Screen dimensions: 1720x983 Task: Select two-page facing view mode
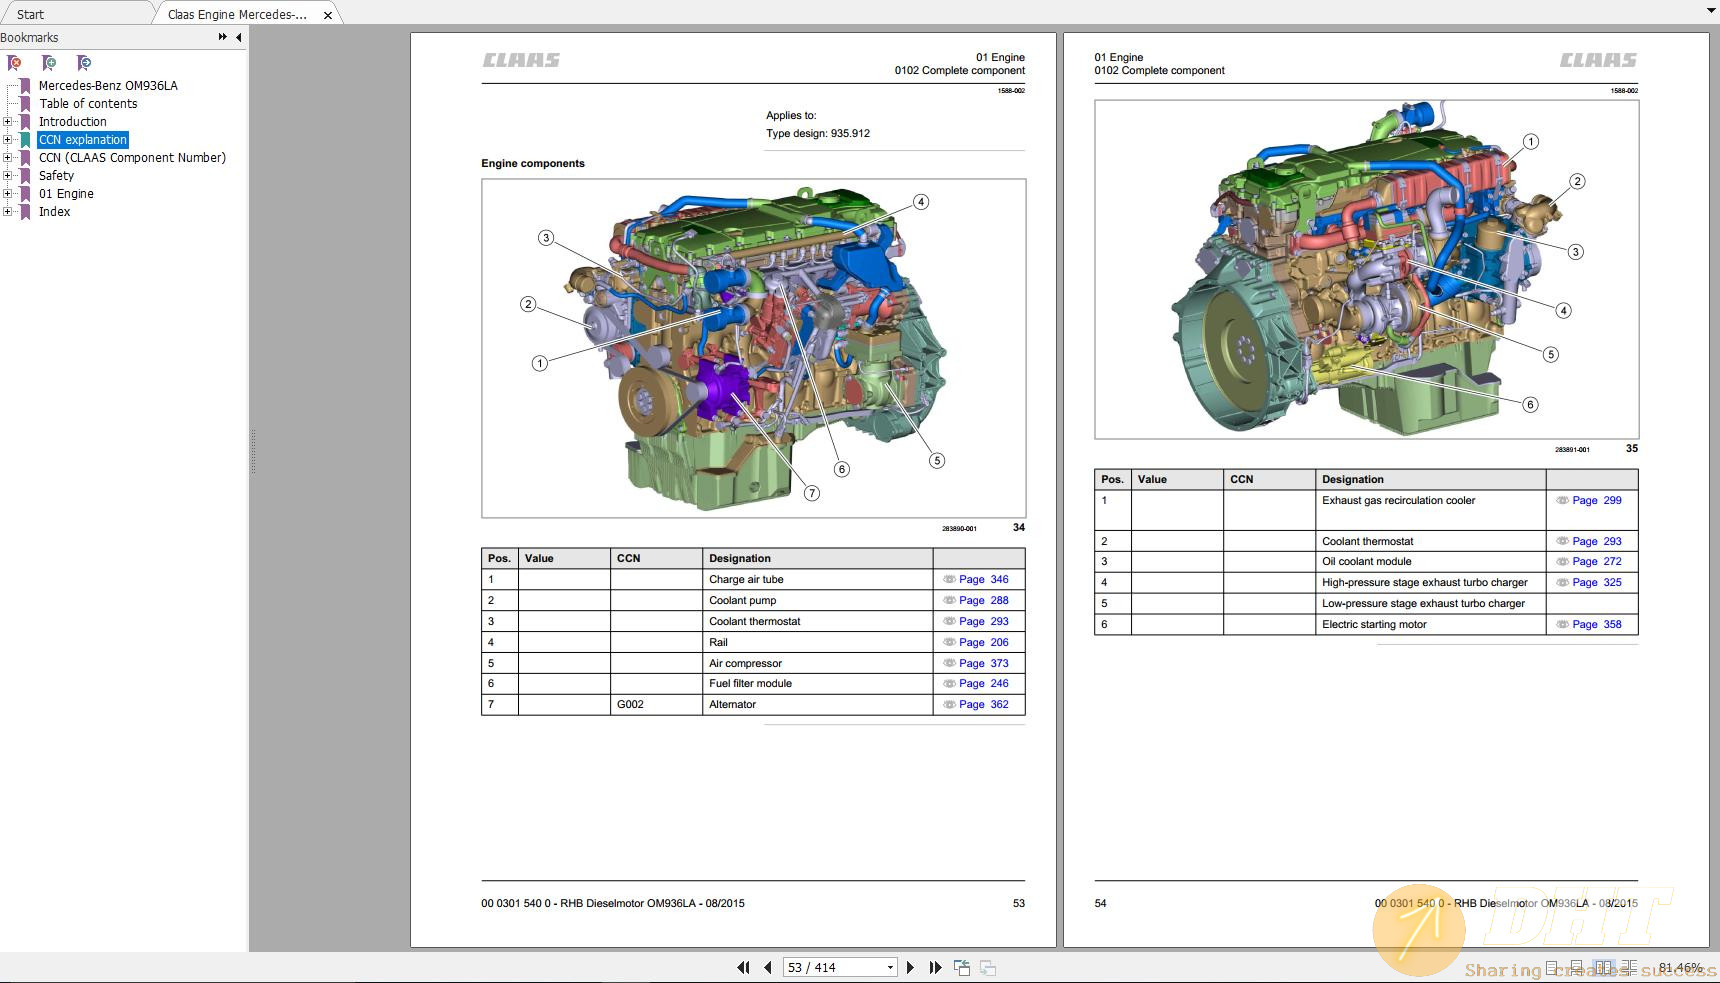(1603, 968)
